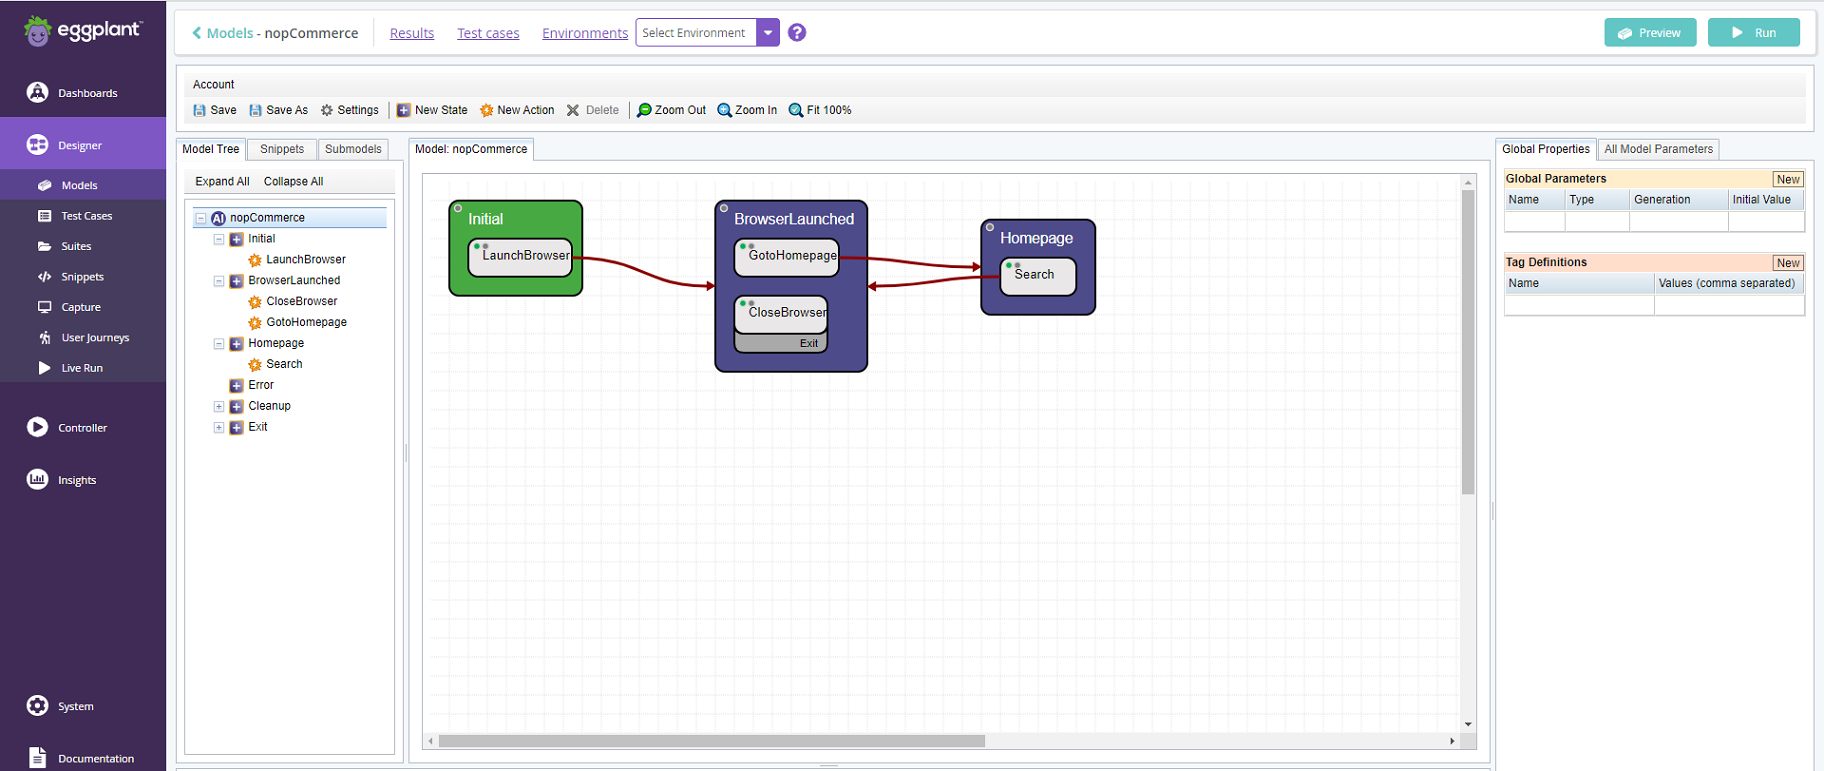Switch to the All Model Parameters tab
The width and height of the screenshot is (1824, 771).
pyautogui.click(x=1658, y=149)
